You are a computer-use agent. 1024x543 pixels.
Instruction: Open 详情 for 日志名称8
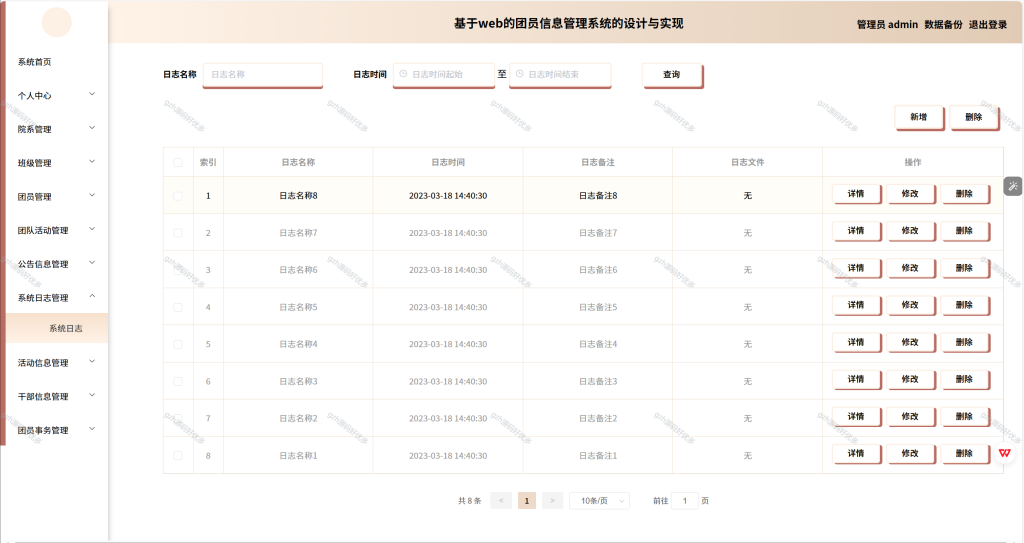(856, 194)
